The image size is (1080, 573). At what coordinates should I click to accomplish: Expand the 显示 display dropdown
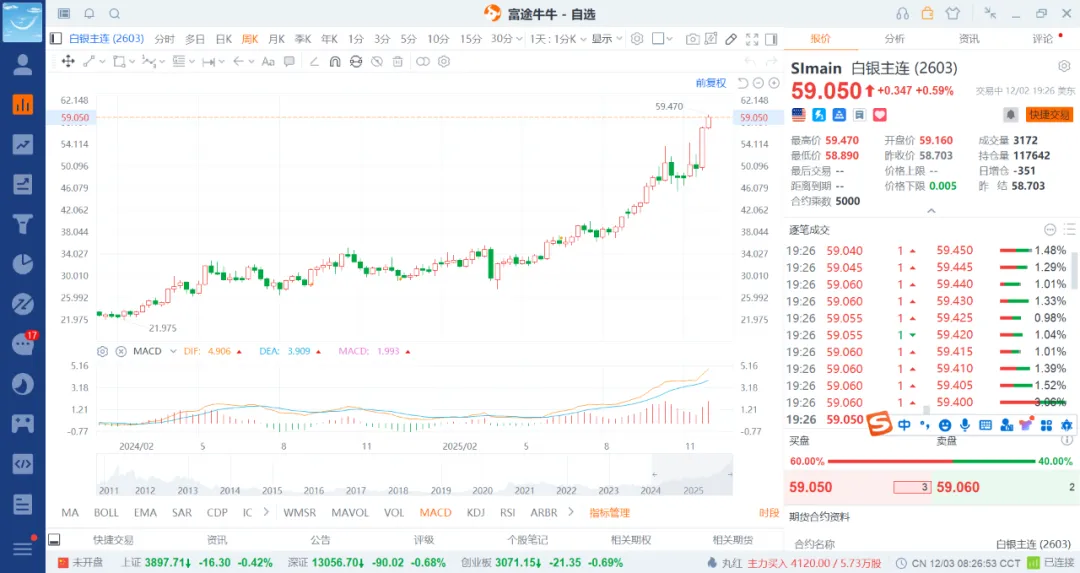point(605,39)
